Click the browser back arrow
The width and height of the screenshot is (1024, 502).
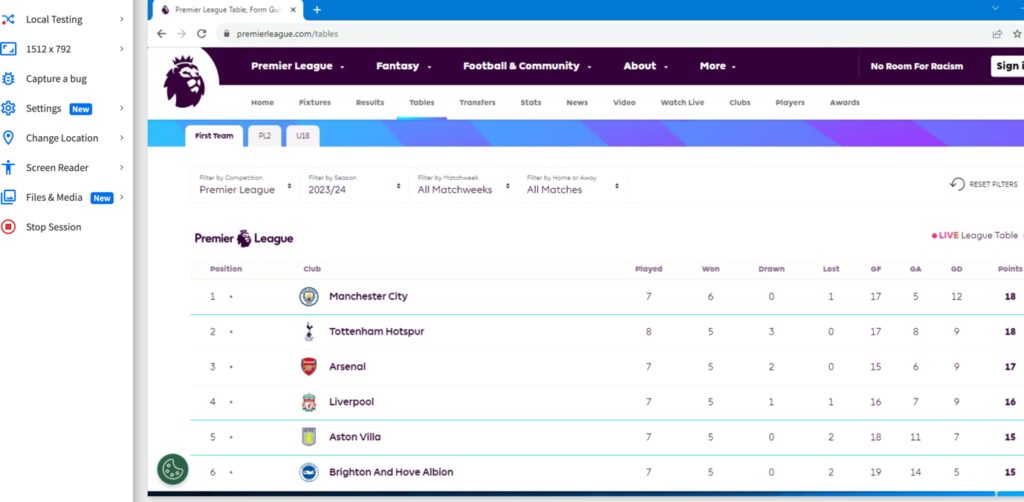coord(161,34)
